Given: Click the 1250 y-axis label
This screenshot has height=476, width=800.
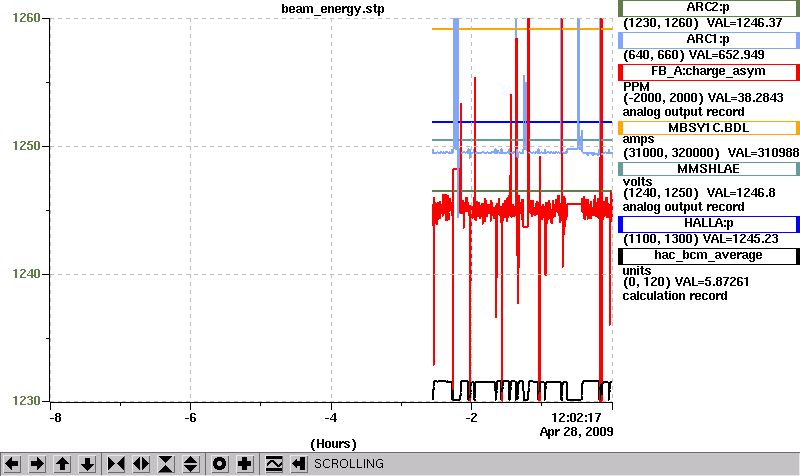Looking at the screenshot, I should pyautogui.click(x=26, y=146).
